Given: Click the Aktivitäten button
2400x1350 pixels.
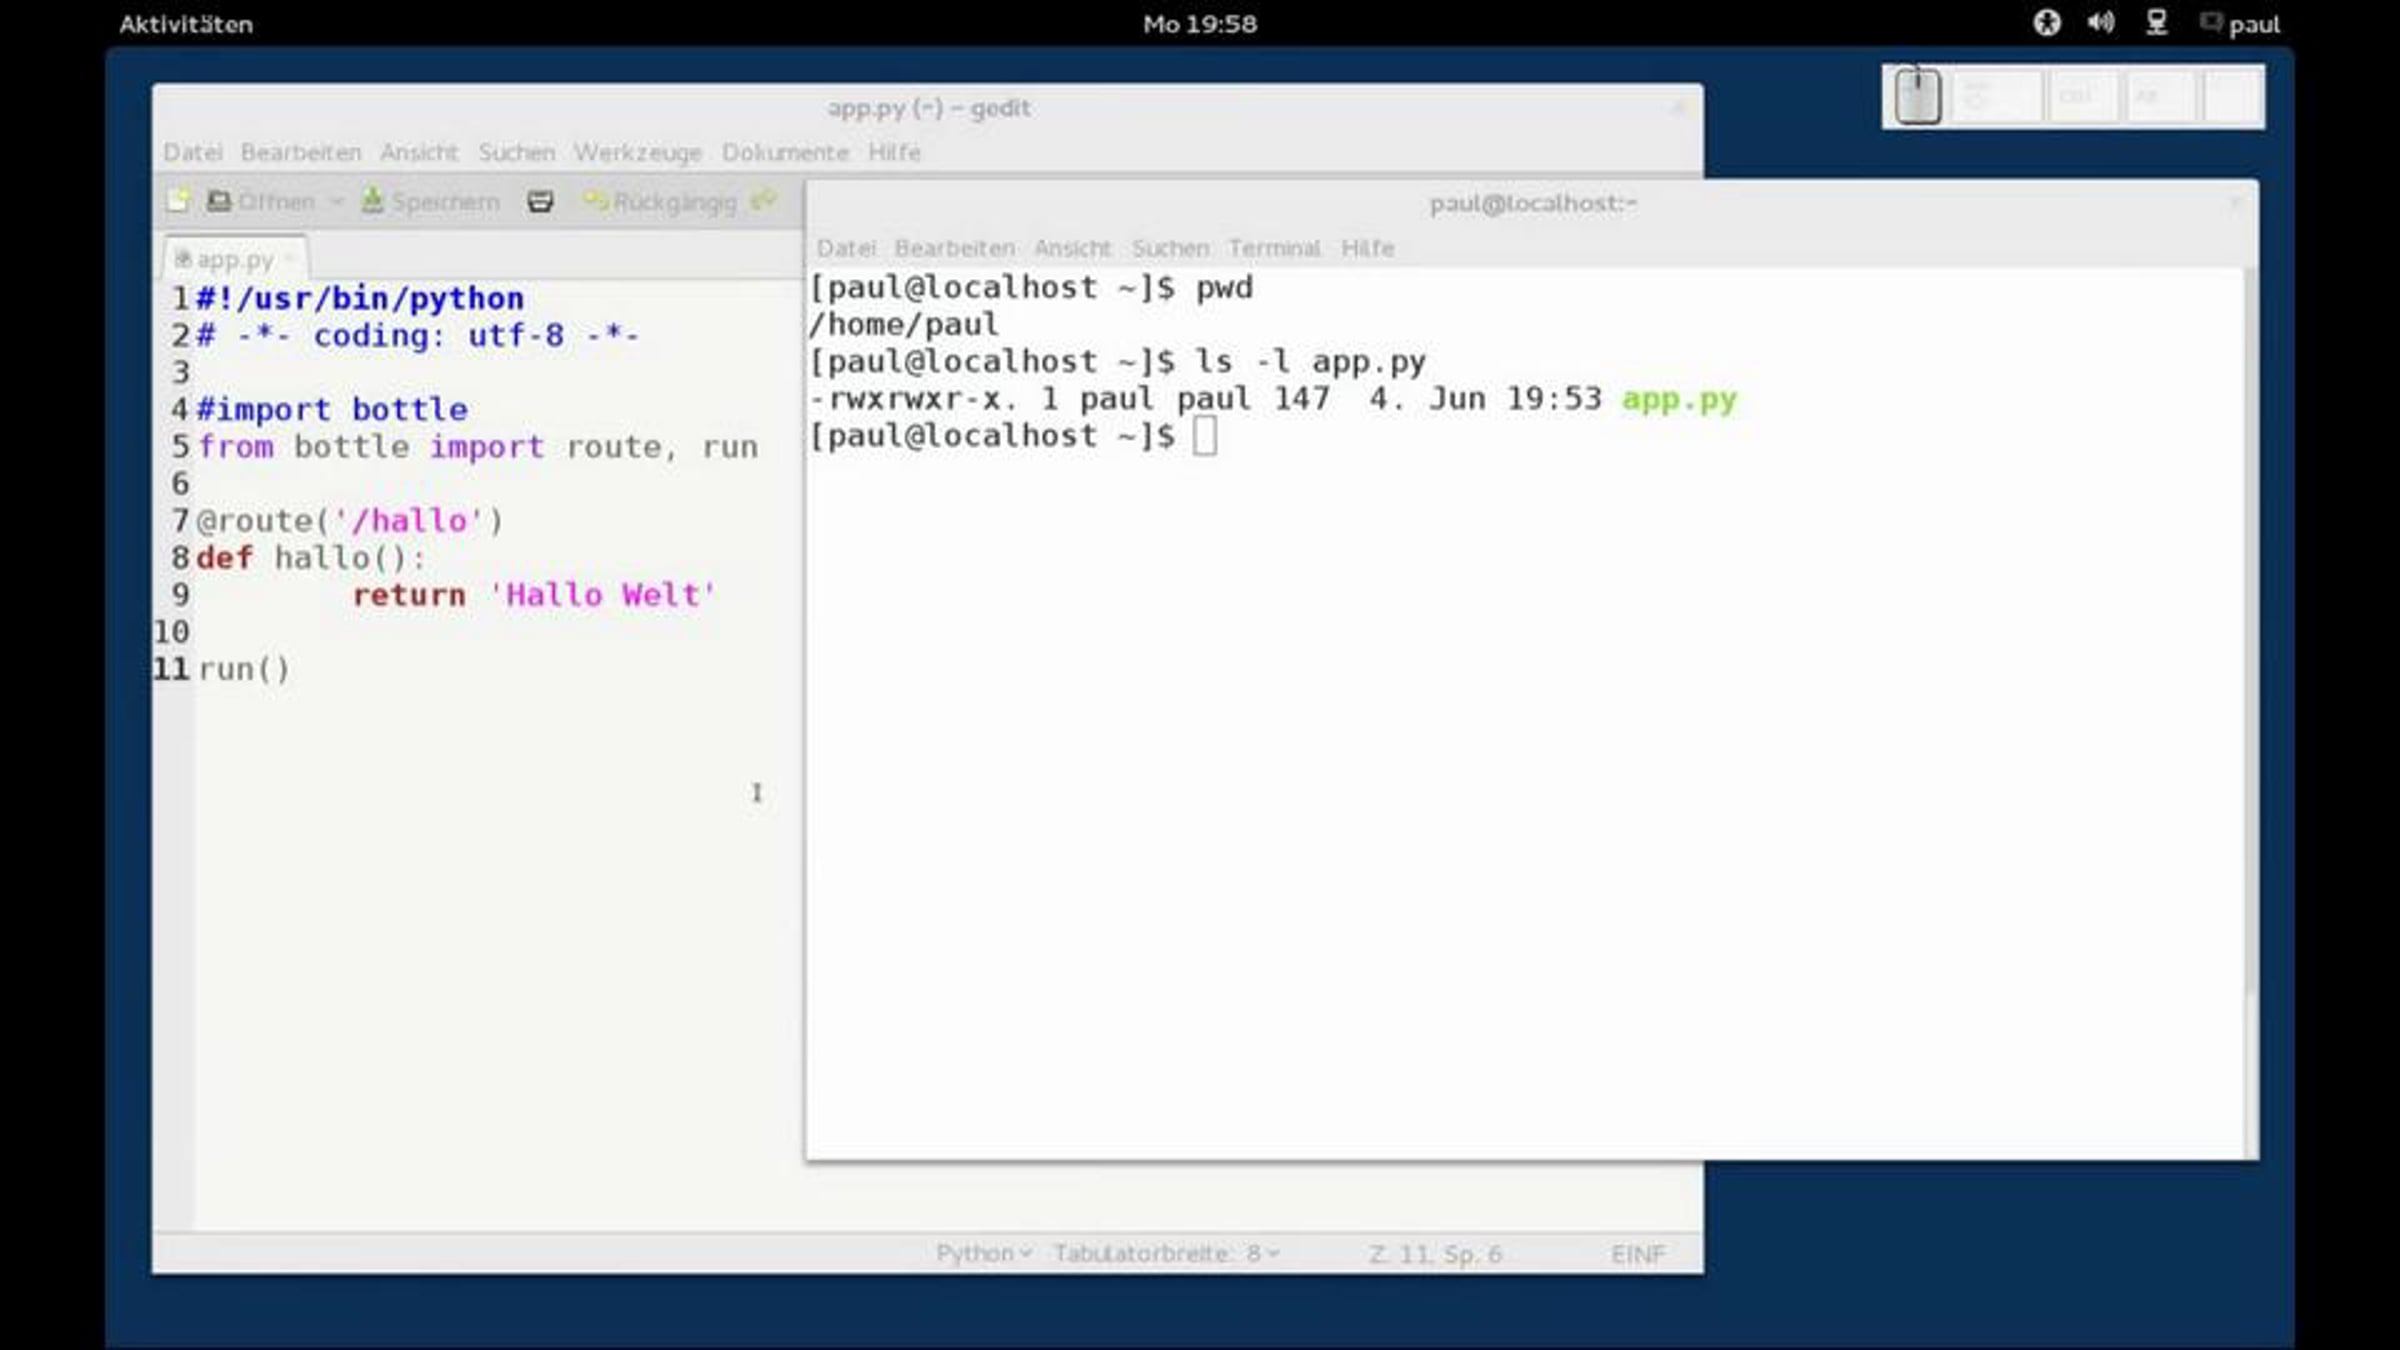Looking at the screenshot, I should (x=186, y=24).
